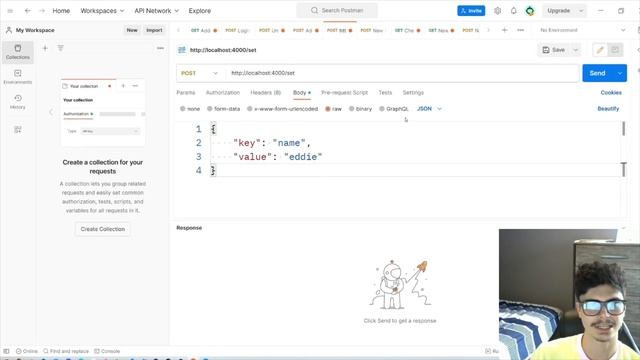Image resolution: width=640 pixels, height=360 pixels.
Task: Open the Pre-request Script tab
Action: tap(344, 93)
